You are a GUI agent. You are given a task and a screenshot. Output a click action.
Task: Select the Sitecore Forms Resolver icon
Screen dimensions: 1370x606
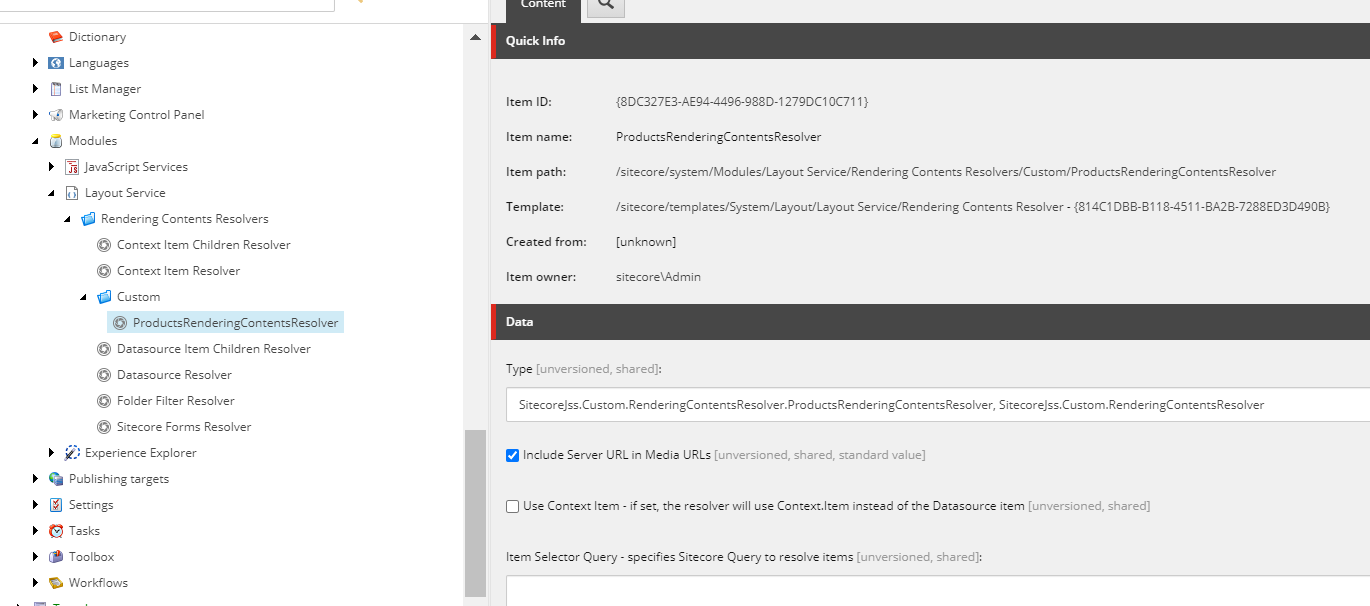point(104,426)
